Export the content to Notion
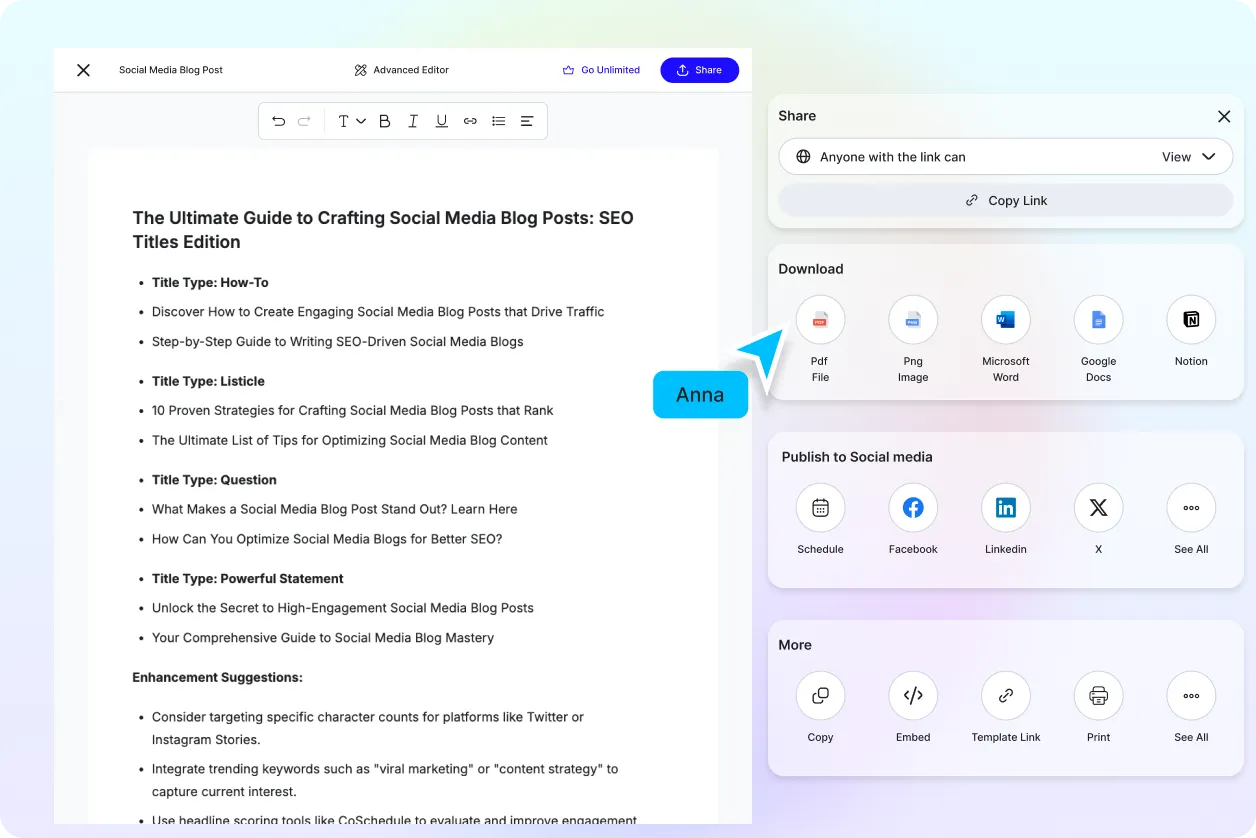 1190,319
